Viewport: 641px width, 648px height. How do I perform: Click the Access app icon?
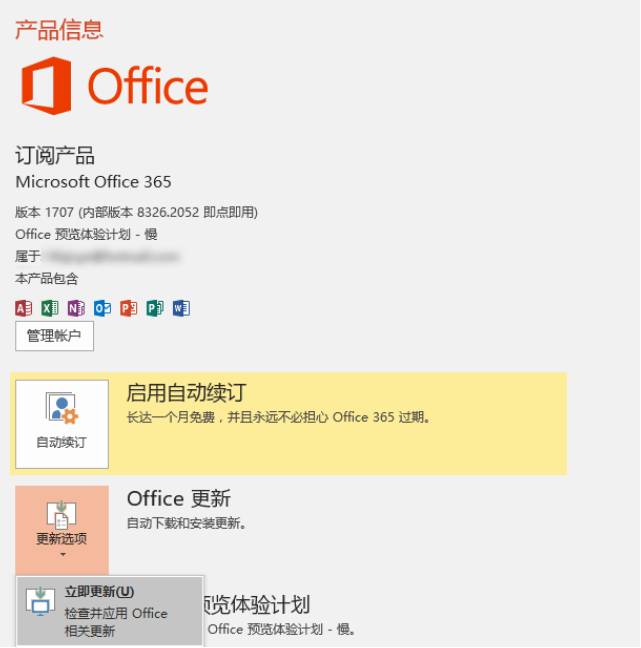pos(24,308)
